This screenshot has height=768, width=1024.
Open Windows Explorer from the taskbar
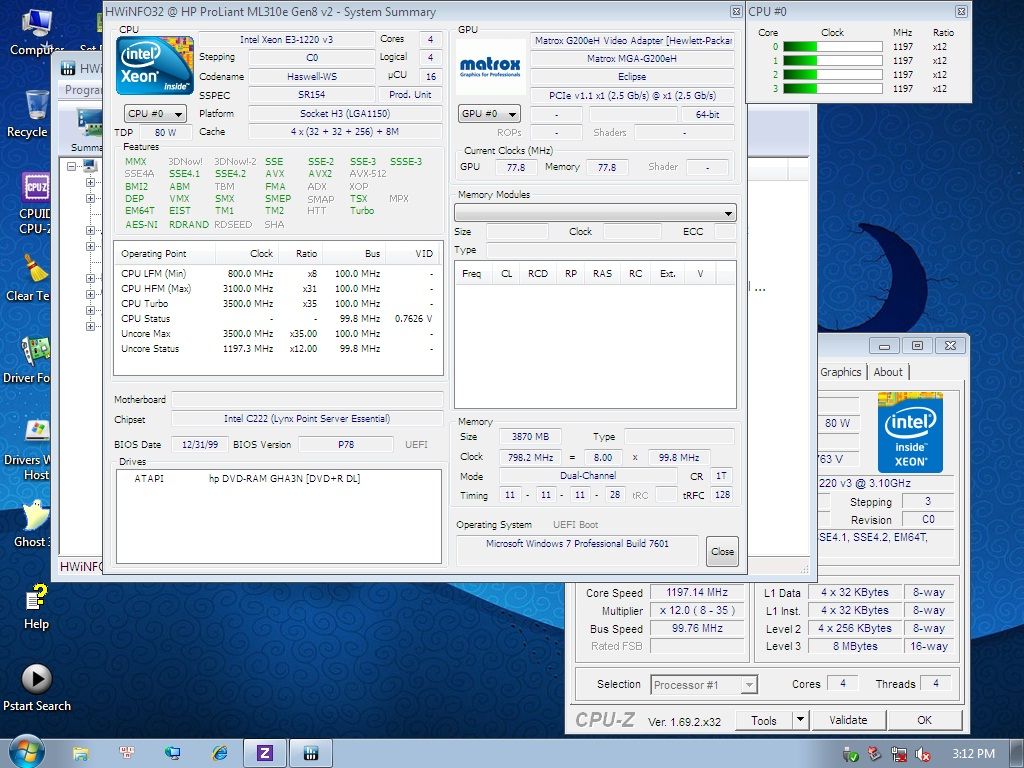[80, 752]
